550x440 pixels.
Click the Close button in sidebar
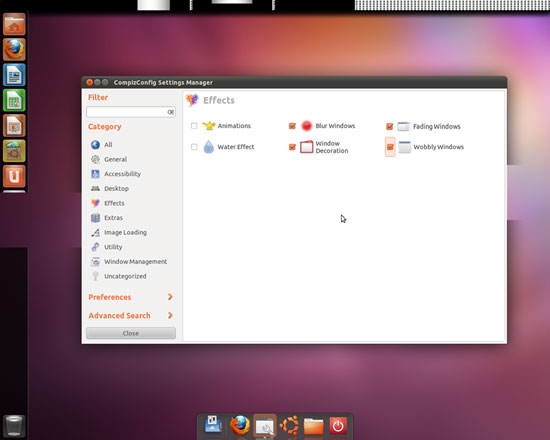point(131,333)
